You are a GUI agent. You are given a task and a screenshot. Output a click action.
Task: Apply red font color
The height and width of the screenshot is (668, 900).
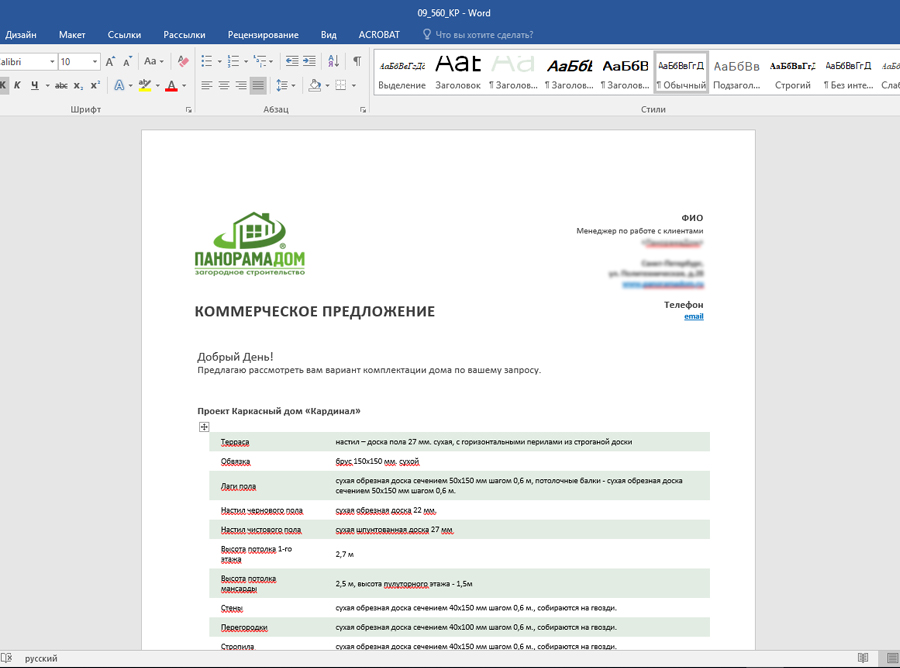tap(172, 86)
